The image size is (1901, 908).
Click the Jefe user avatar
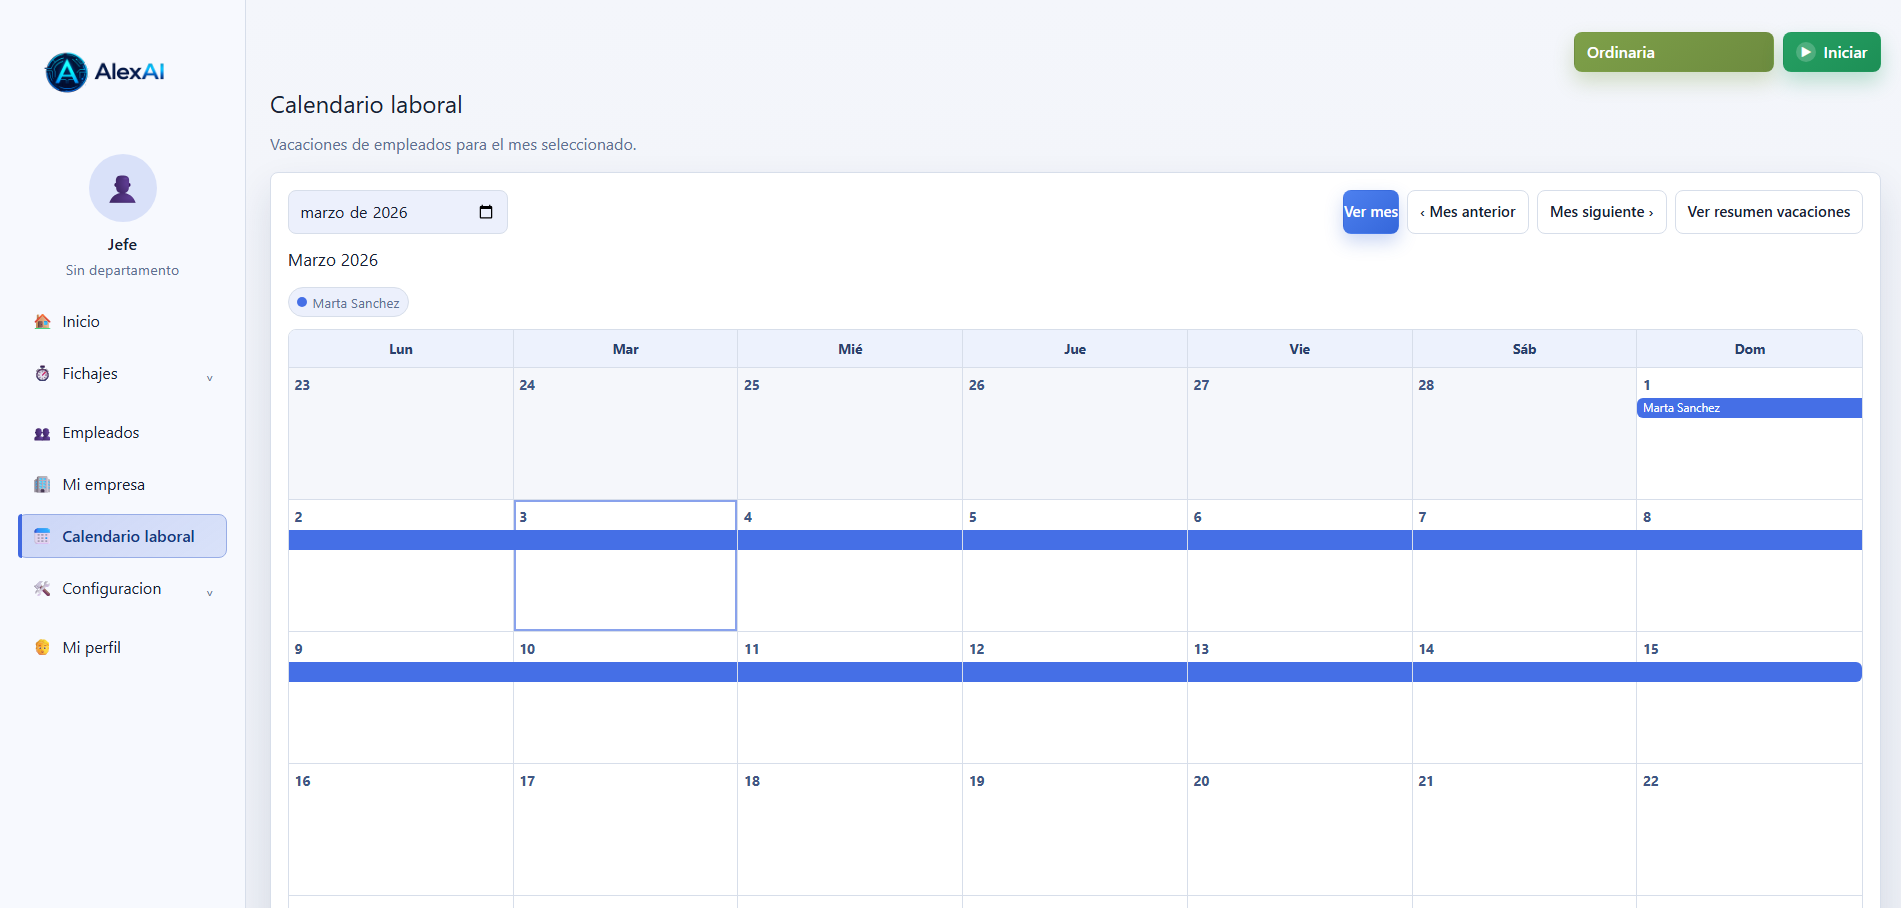[123, 188]
